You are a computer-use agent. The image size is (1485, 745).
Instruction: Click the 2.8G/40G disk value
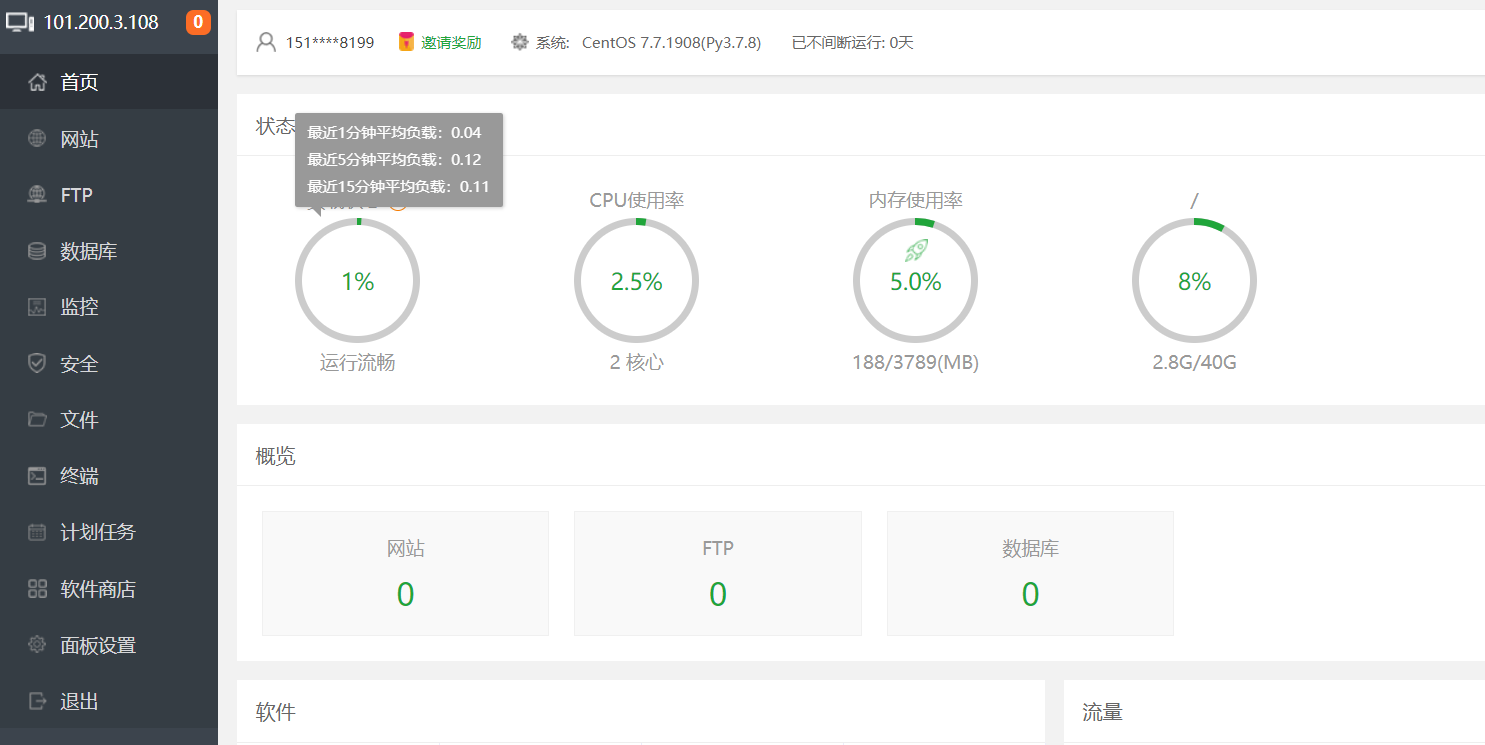pyautogui.click(x=1194, y=363)
